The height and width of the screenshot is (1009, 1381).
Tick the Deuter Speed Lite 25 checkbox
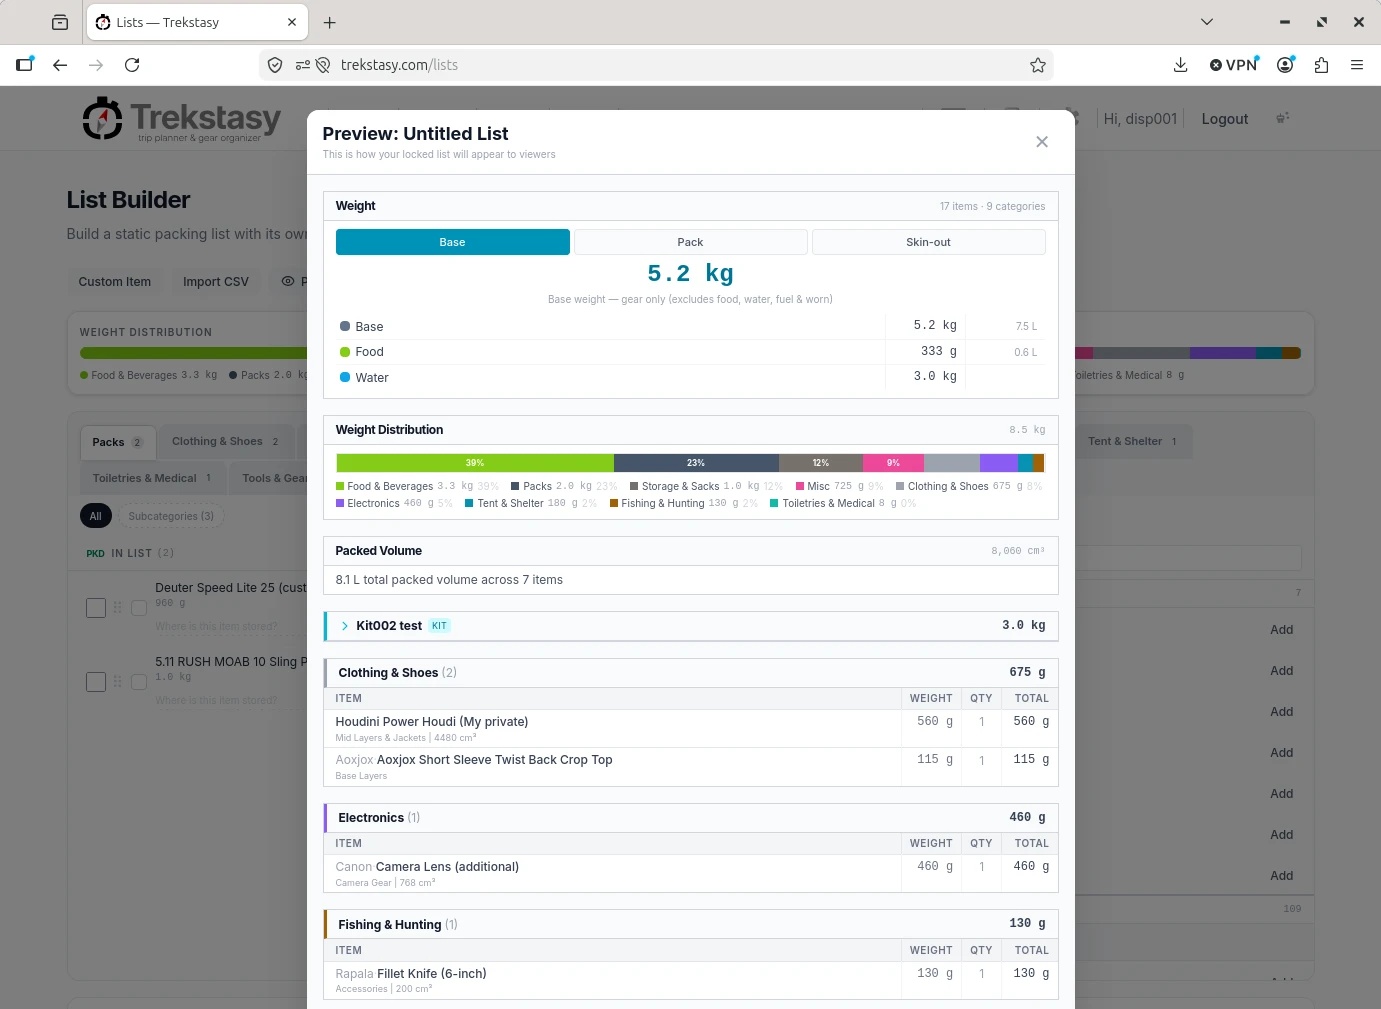[x=96, y=608]
